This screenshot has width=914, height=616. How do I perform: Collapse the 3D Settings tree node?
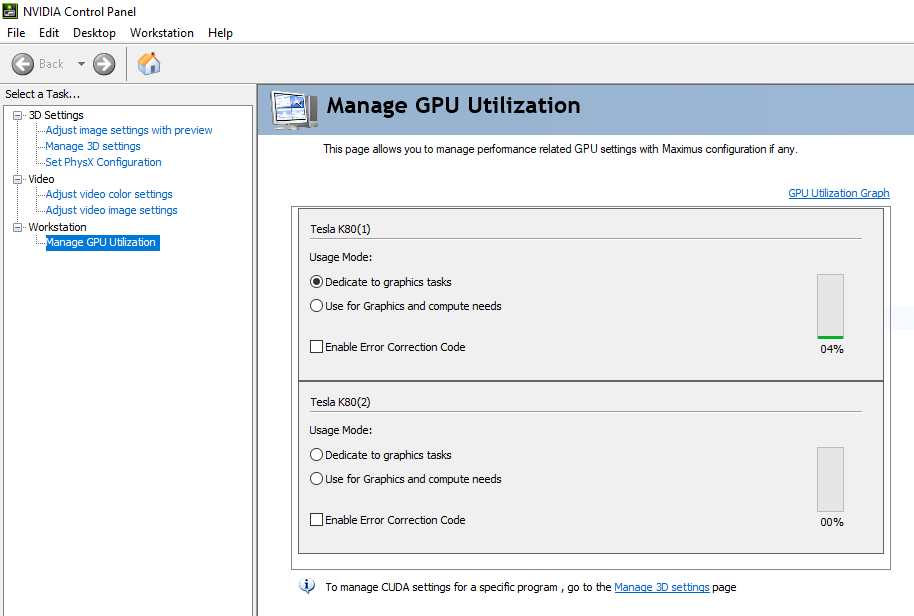(17, 115)
